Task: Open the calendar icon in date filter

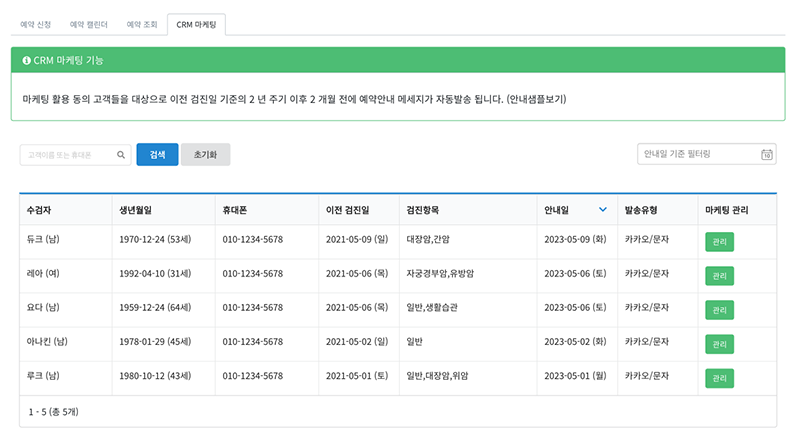Action: (766, 155)
